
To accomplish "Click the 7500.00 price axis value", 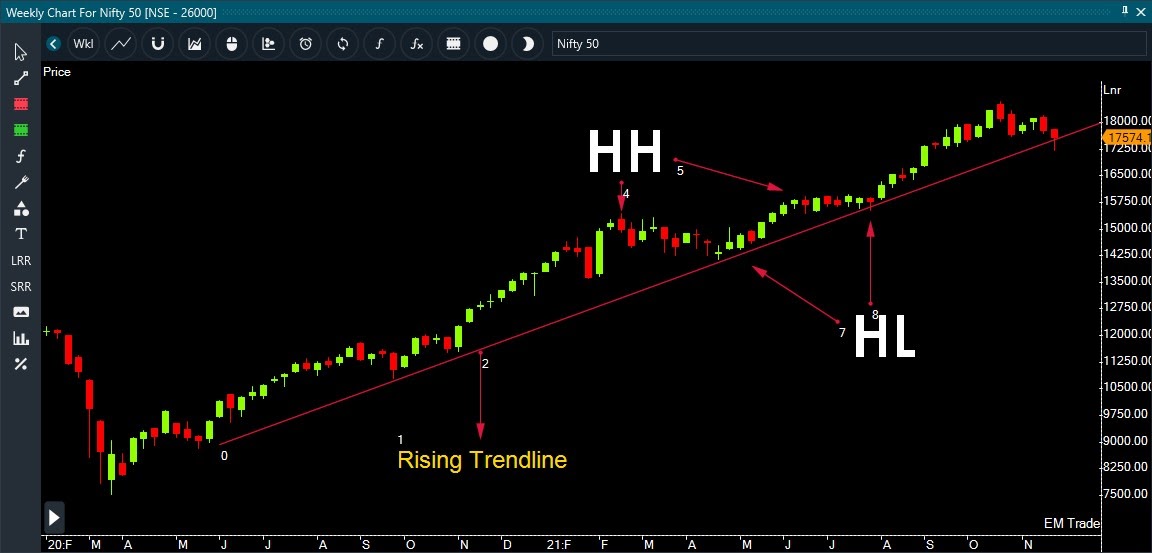I will pyautogui.click(x=1127, y=494).
